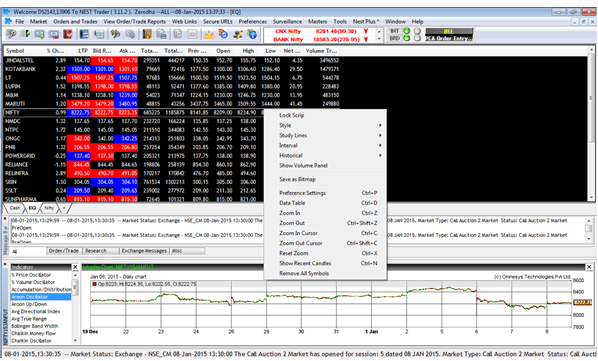Step index ticker down arrow

pos(379,39)
